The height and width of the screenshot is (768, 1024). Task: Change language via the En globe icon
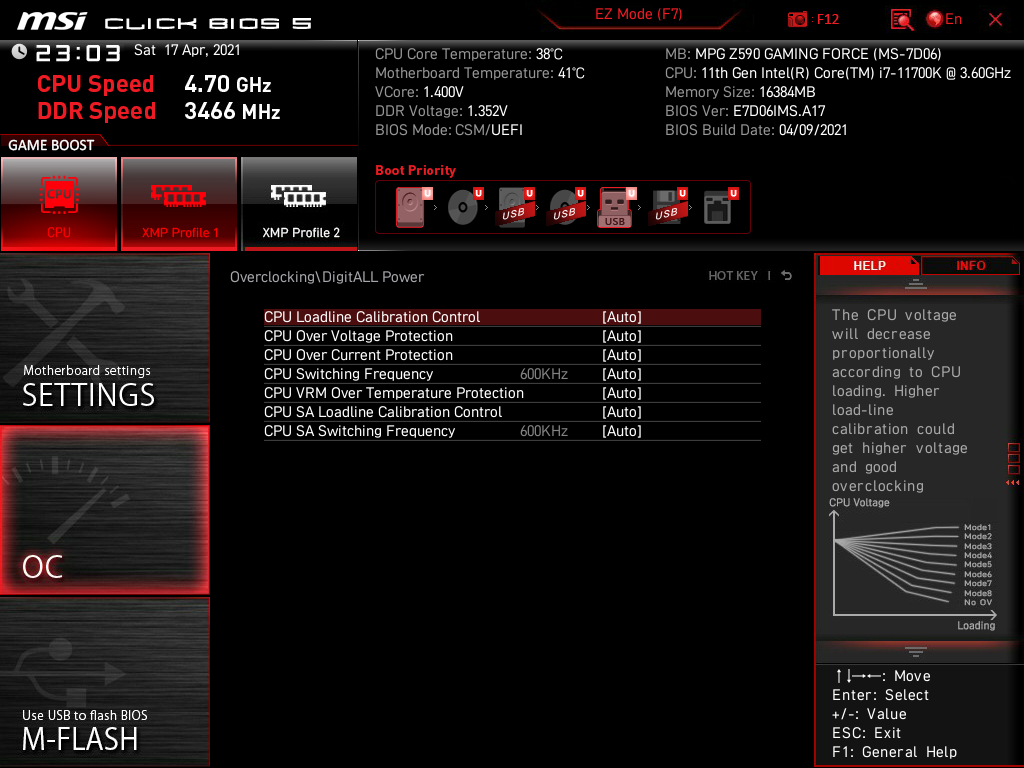click(944, 20)
